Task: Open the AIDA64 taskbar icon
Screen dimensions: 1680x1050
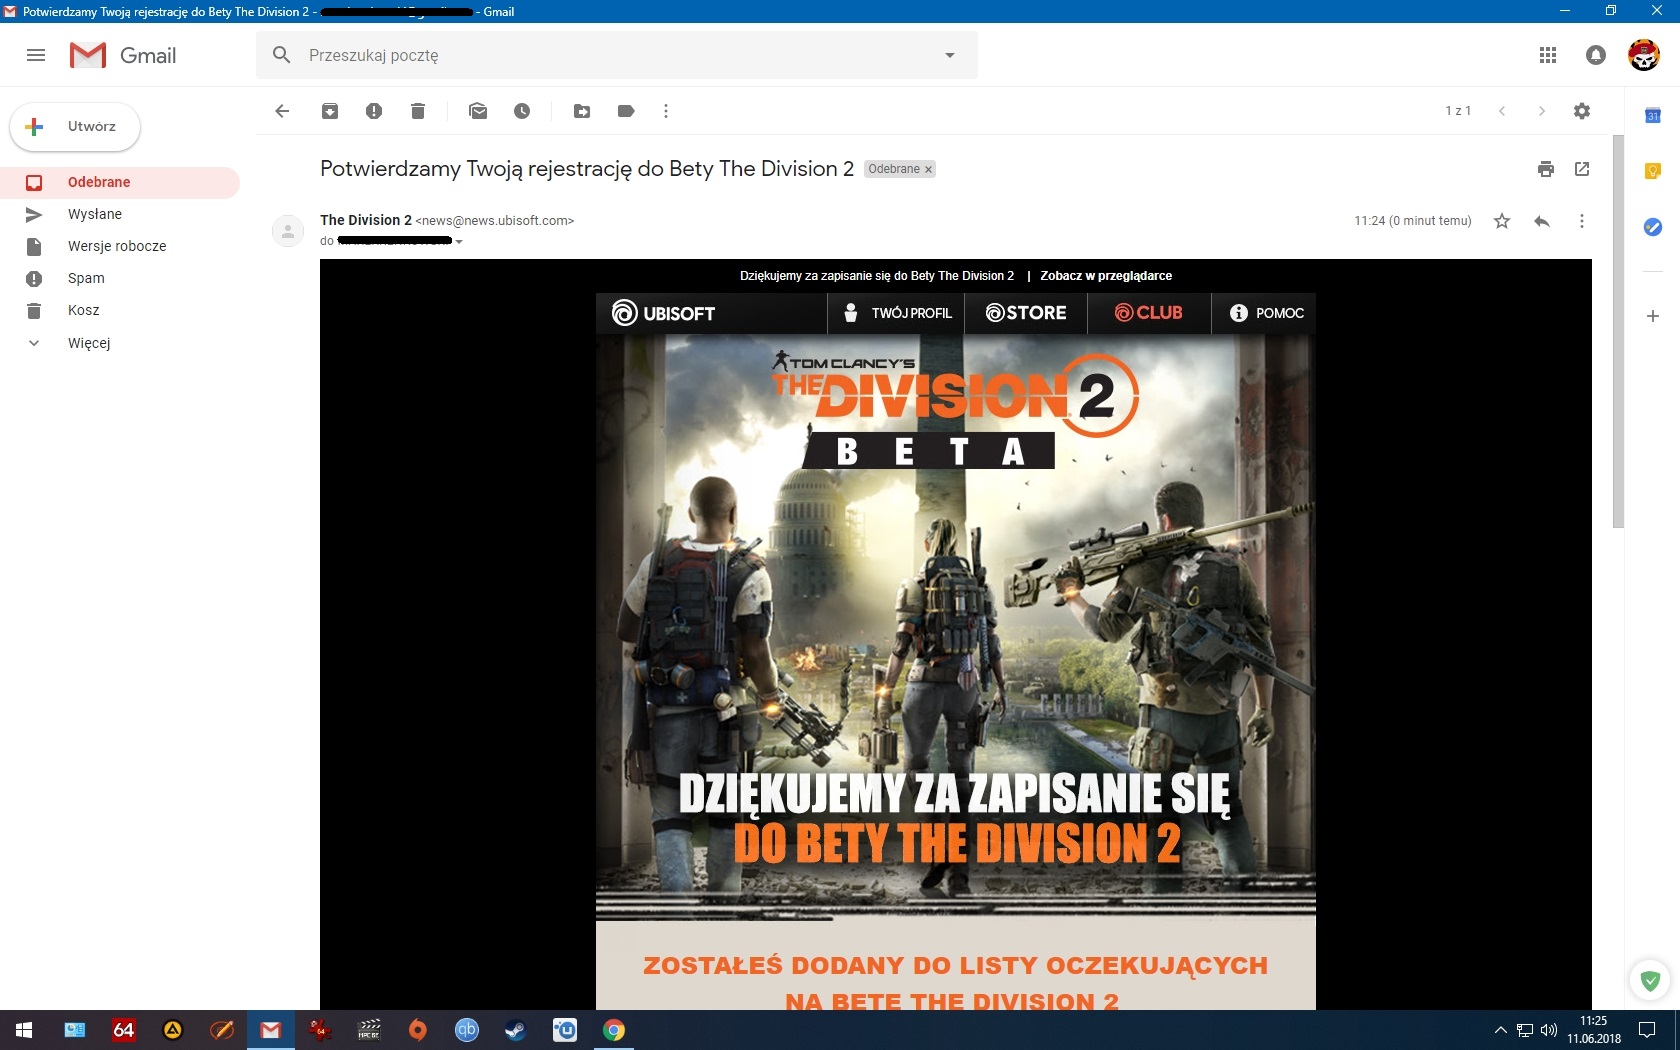Action: click(x=124, y=1030)
